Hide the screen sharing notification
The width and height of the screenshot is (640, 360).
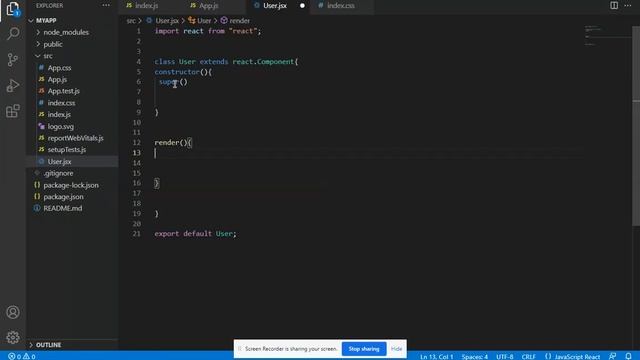[396, 349]
